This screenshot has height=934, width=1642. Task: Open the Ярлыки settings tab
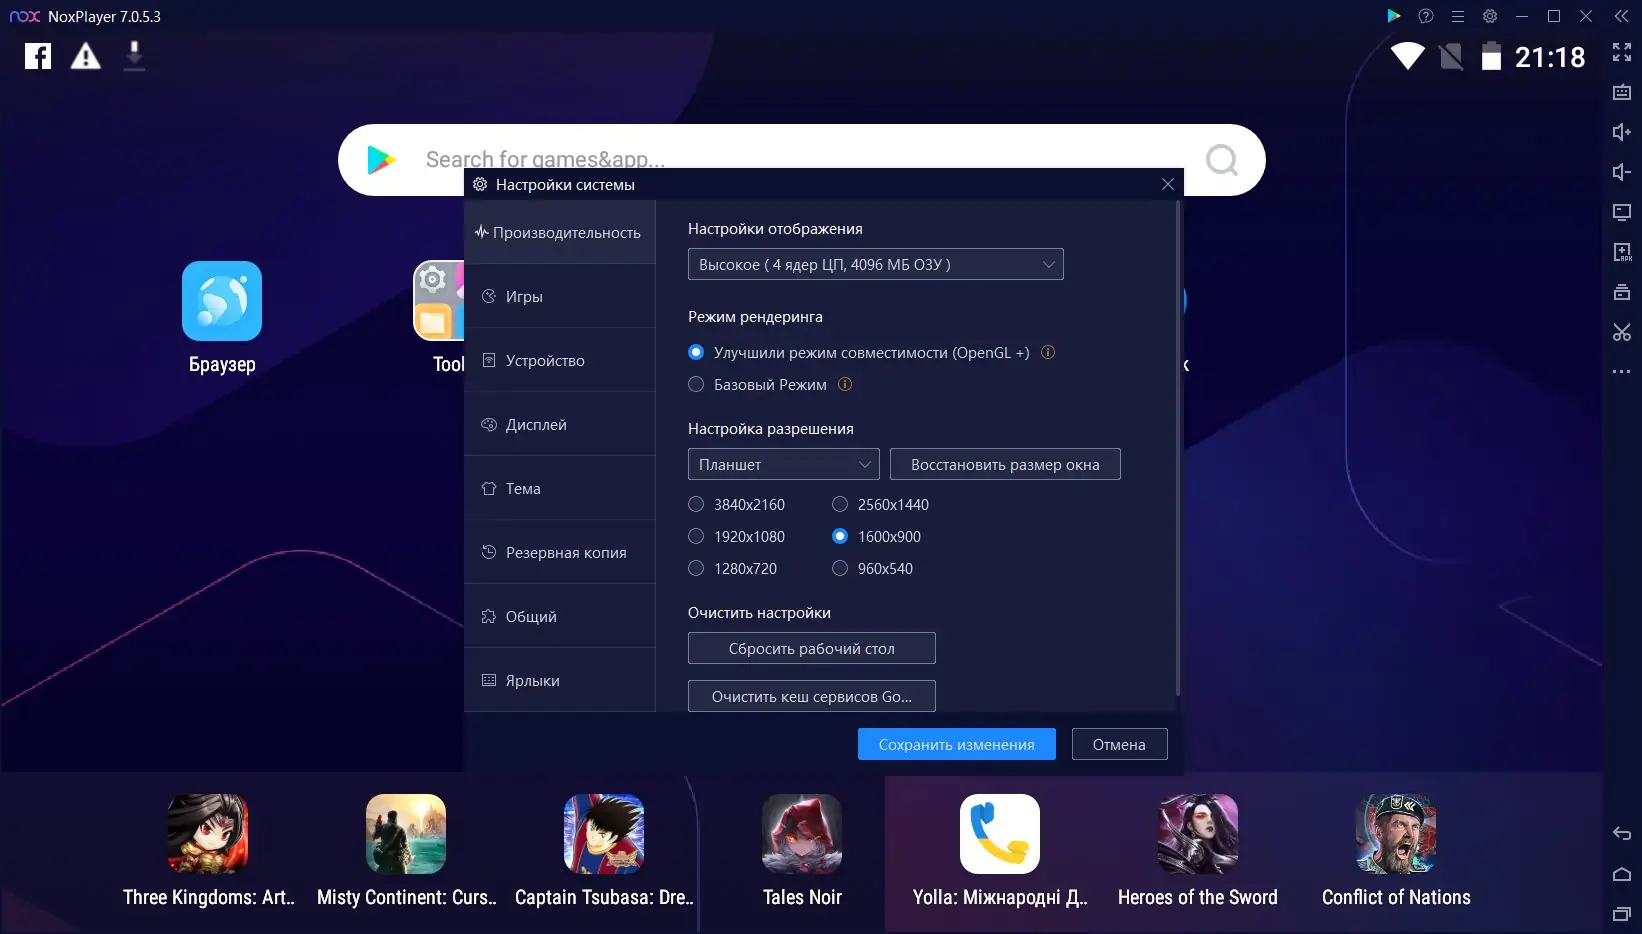560,680
